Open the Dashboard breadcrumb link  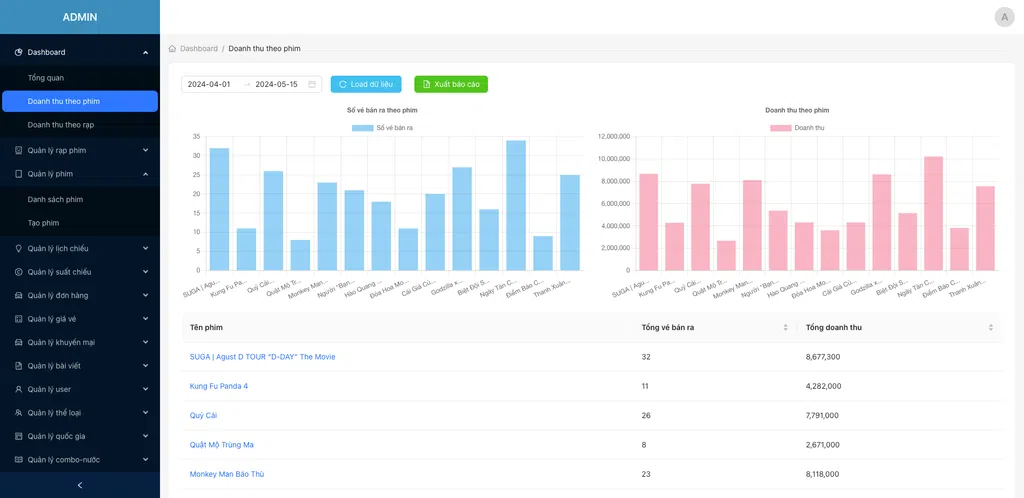pos(199,49)
